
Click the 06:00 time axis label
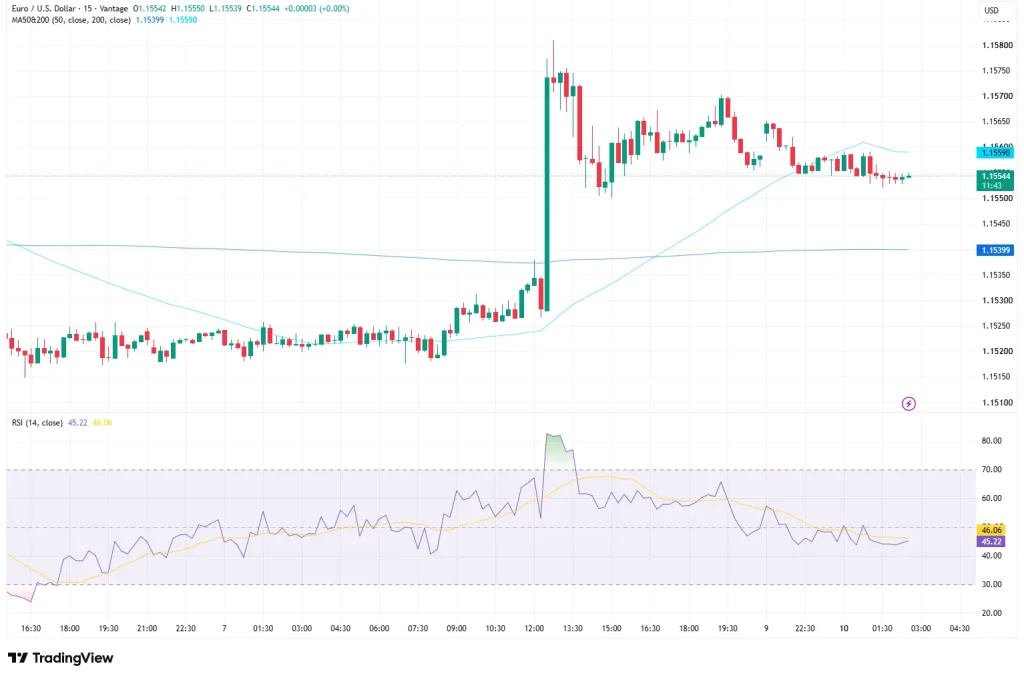pyautogui.click(x=379, y=628)
